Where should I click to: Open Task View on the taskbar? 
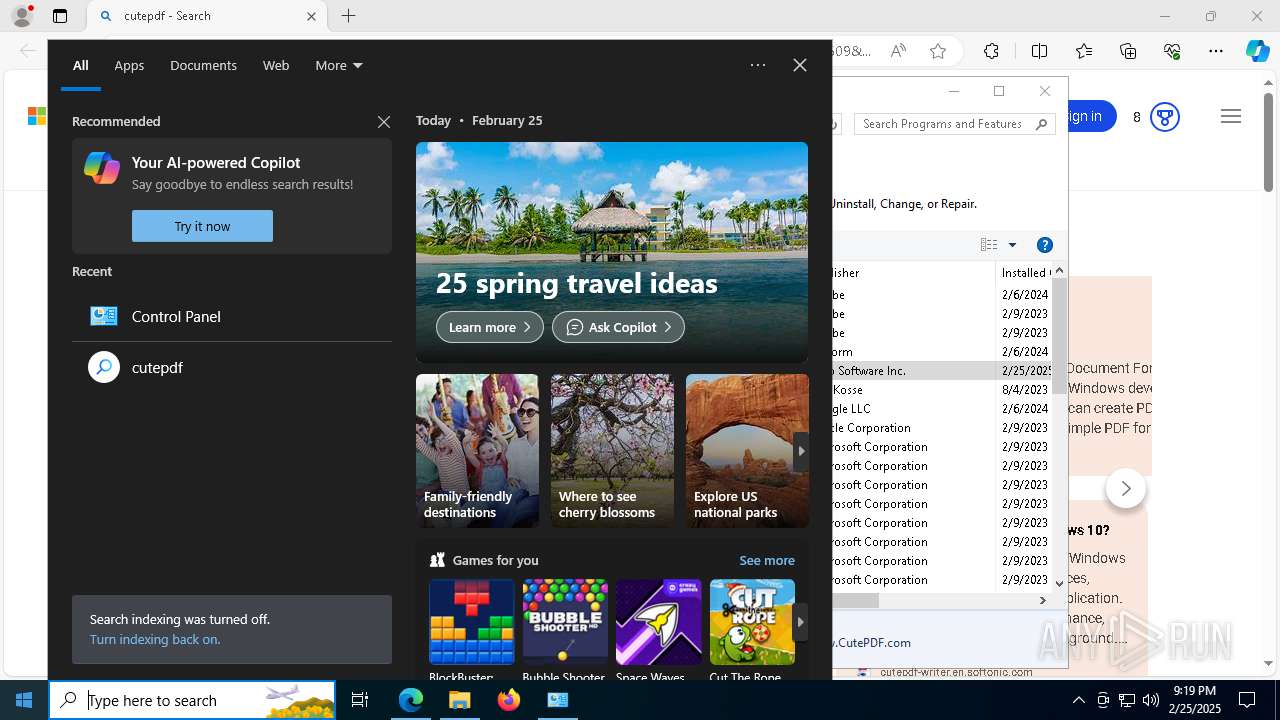360,700
